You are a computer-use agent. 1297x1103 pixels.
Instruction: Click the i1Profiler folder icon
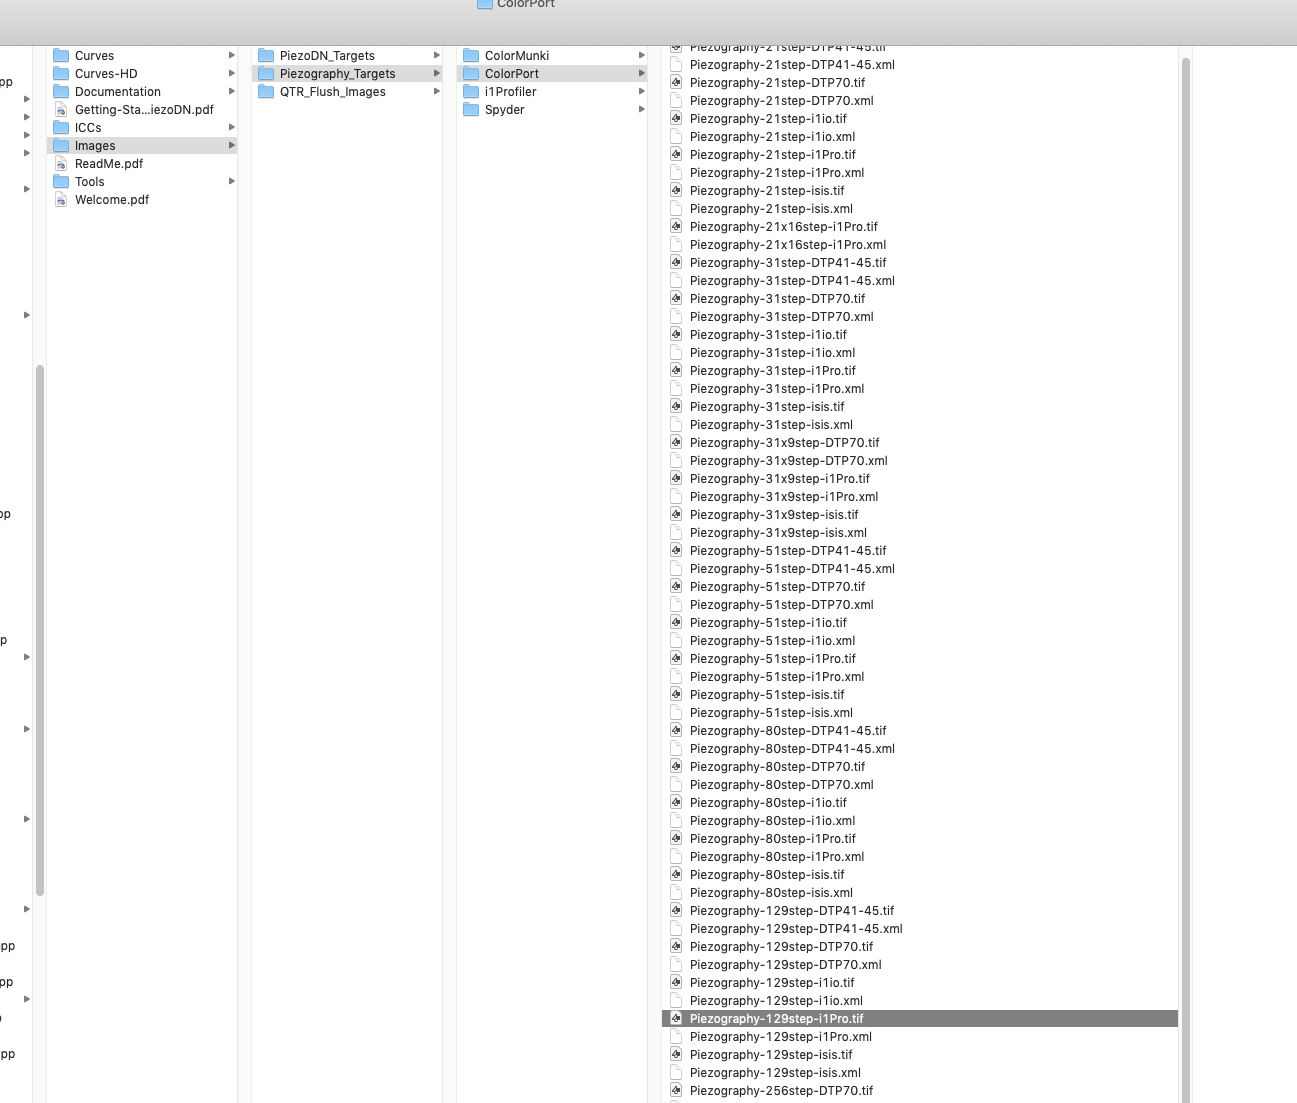coord(471,92)
